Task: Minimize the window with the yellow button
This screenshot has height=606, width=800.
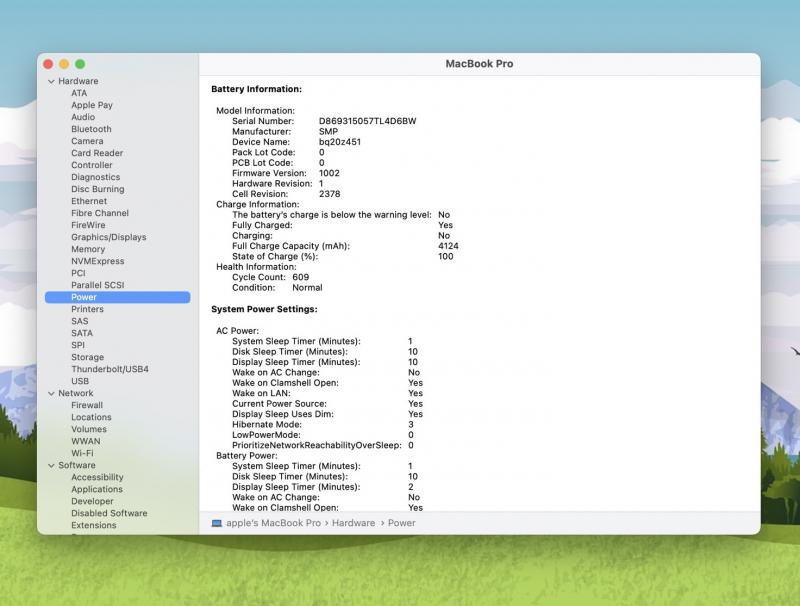Action: click(x=64, y=64)
